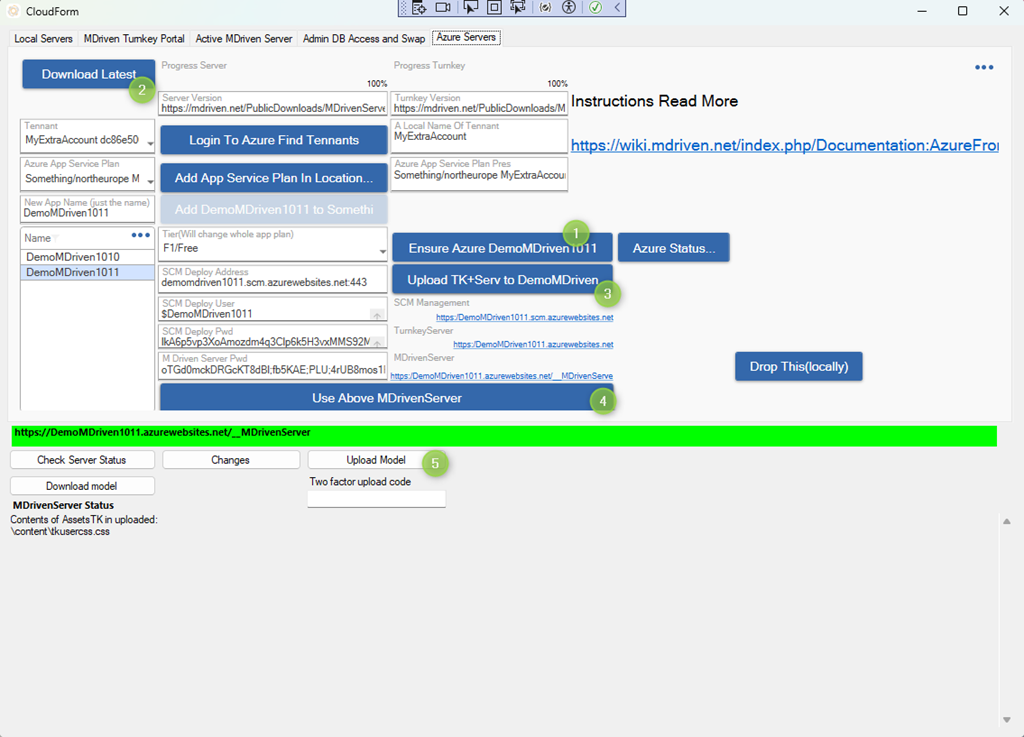Focus the SCM Deploy User field
This screenshot has height=737, width=1024.
coord(273,309)
